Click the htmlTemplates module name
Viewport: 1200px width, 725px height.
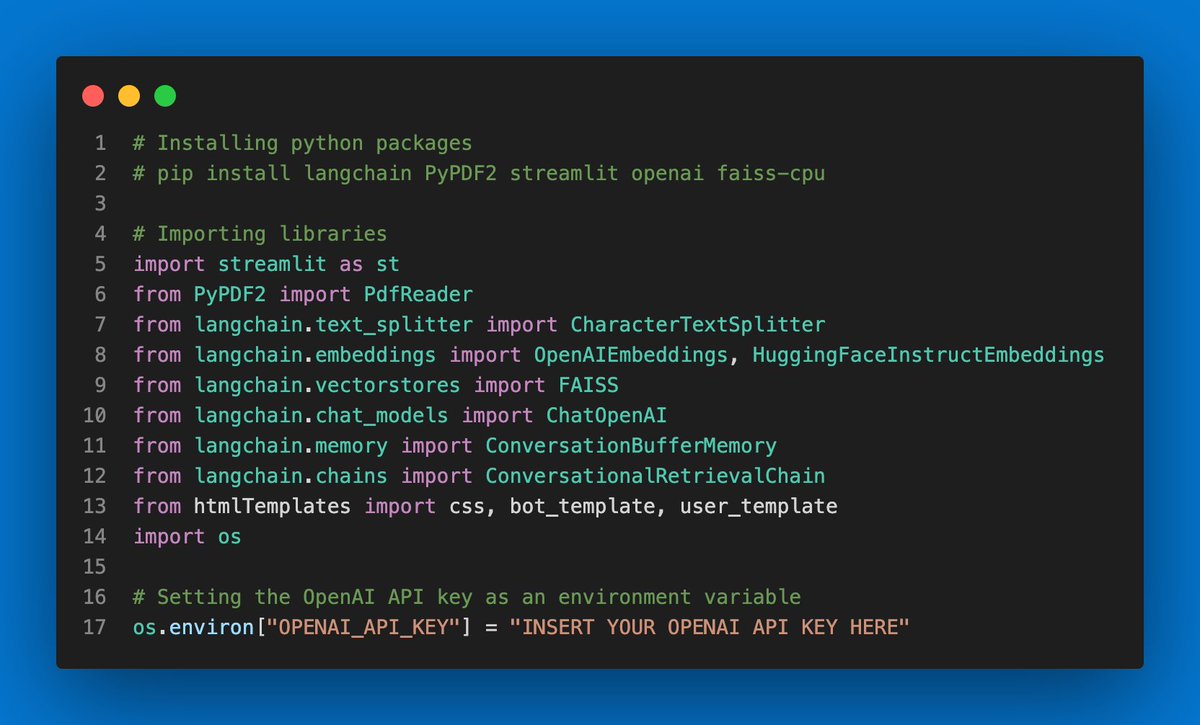point(272,506)
